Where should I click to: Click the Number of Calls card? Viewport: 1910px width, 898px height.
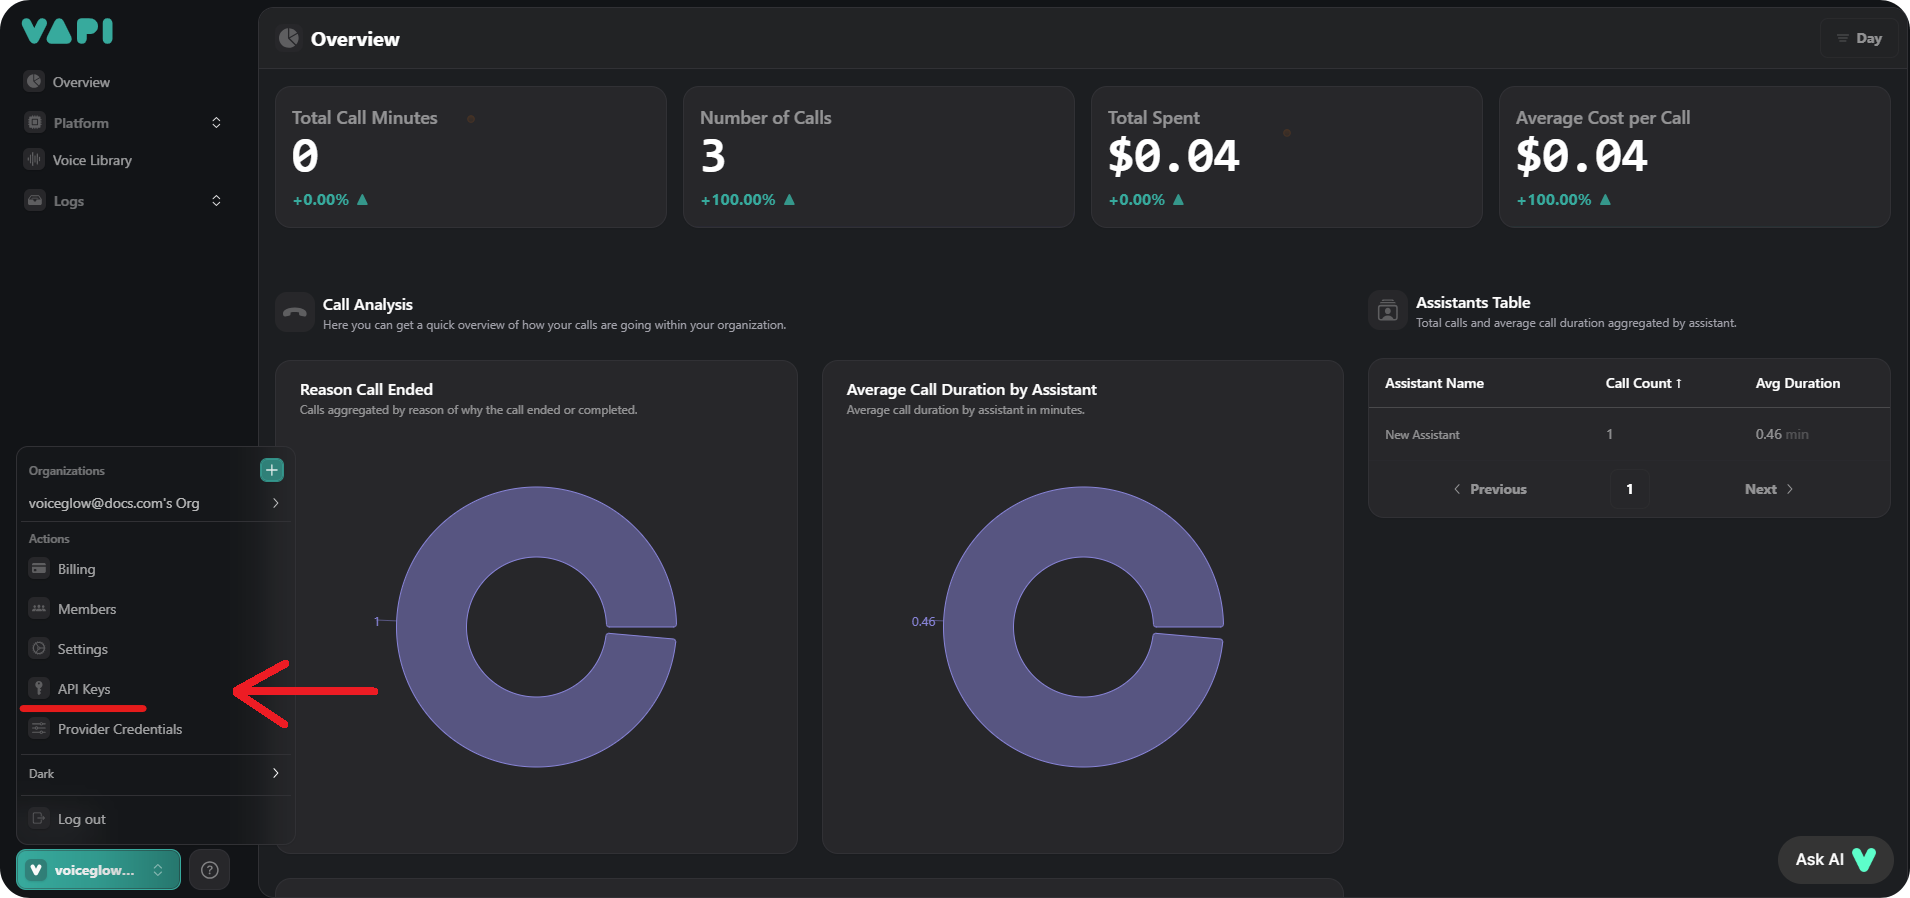tap(878, 157)
